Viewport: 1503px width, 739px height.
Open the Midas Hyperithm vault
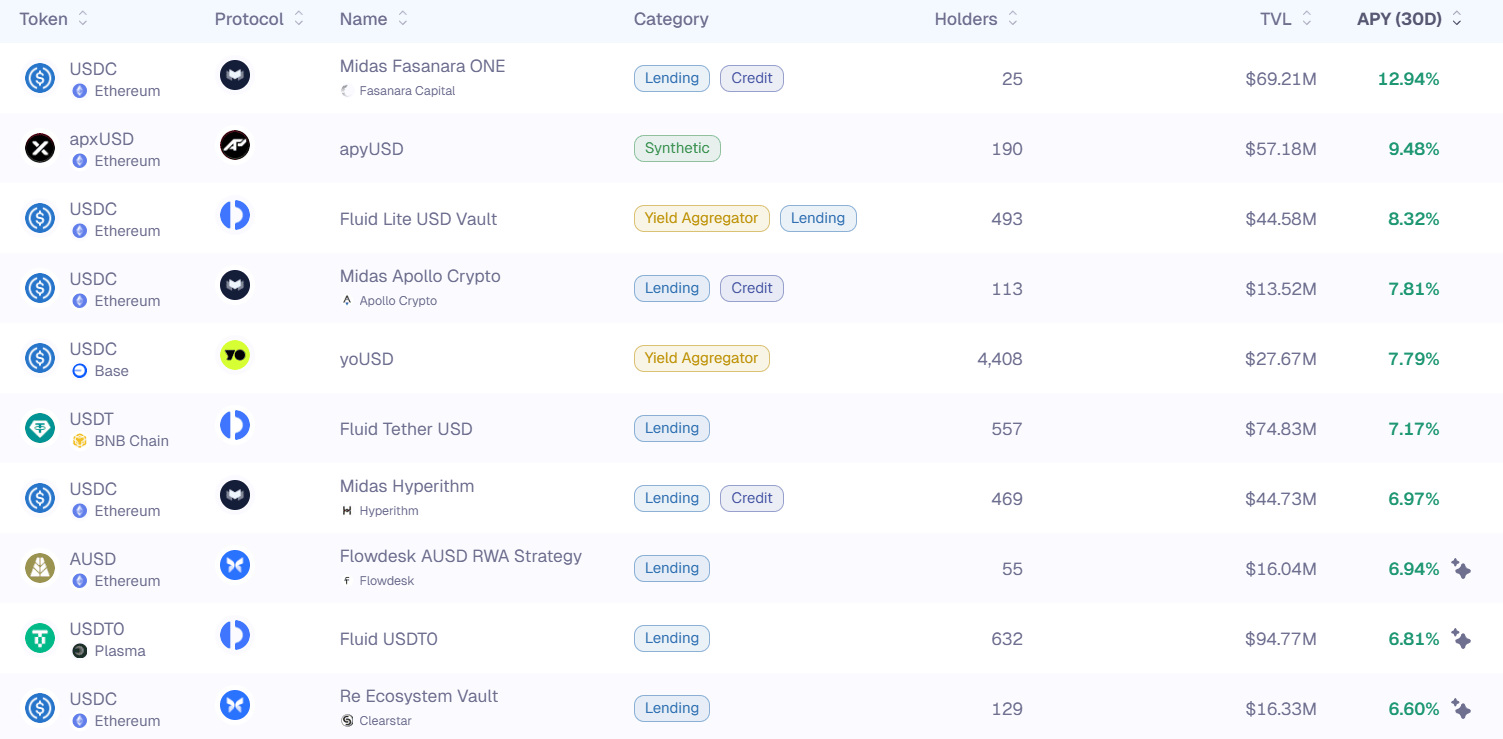(407, 486)
